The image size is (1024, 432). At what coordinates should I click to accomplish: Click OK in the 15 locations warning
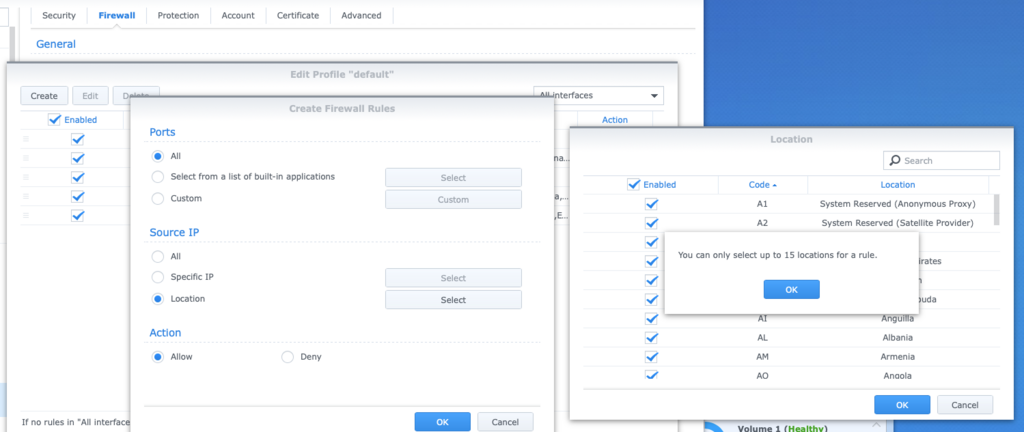792,290
